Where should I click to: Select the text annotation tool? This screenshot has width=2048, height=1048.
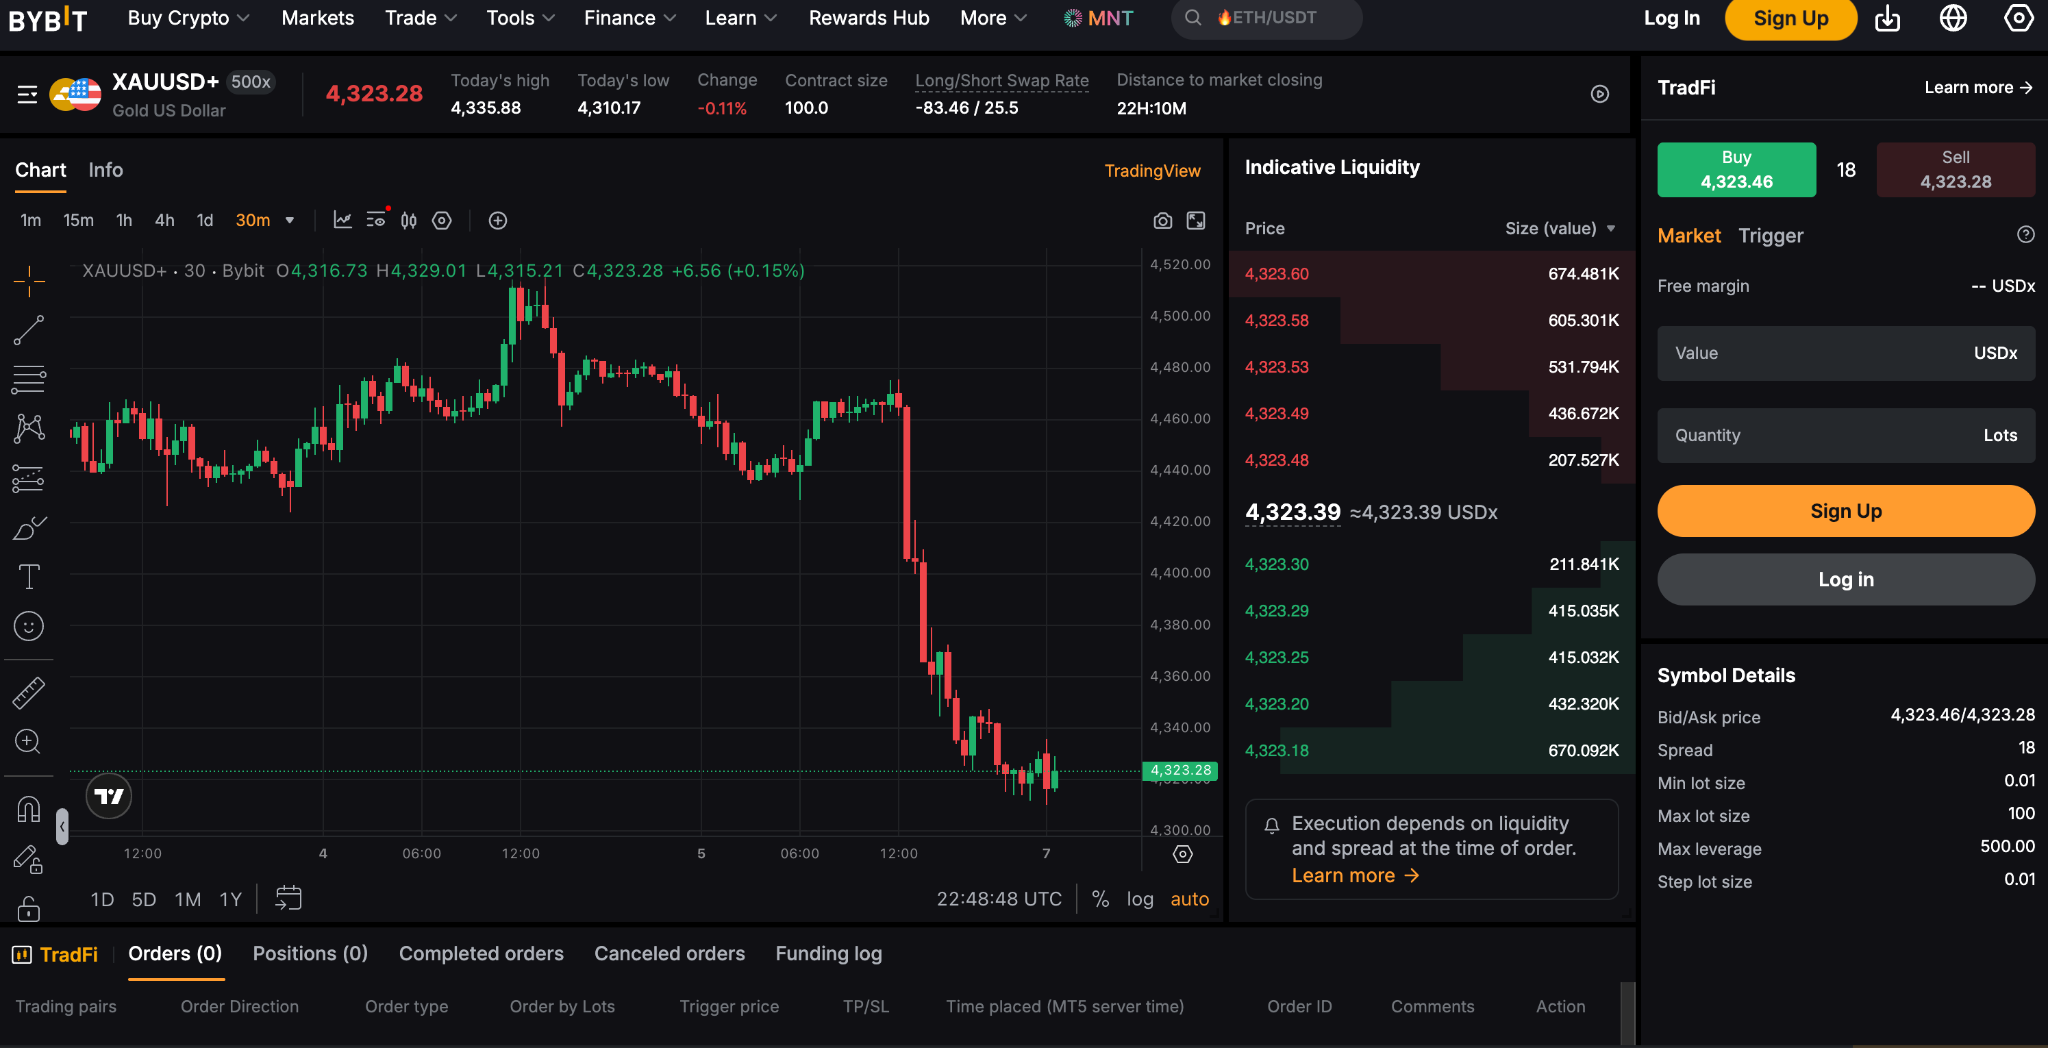29,577
